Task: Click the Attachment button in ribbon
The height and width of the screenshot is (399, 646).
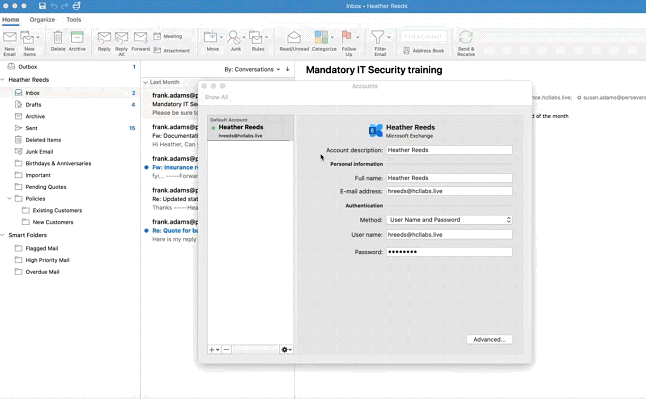Action: (x=172, y=50)
